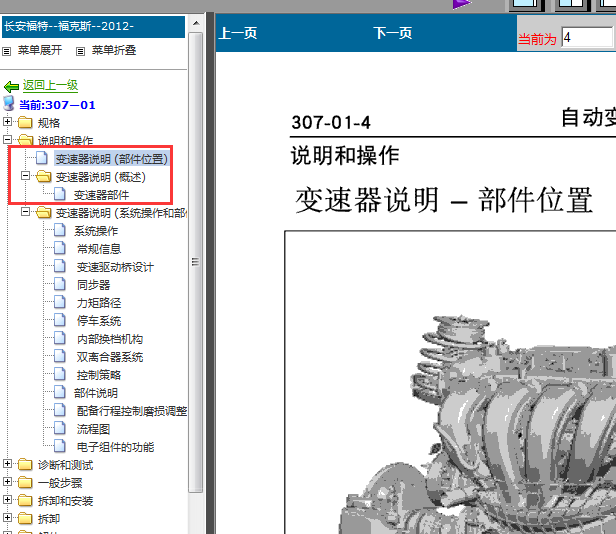
Task: Open the 常规信息 page
Action: click(99, 249)
